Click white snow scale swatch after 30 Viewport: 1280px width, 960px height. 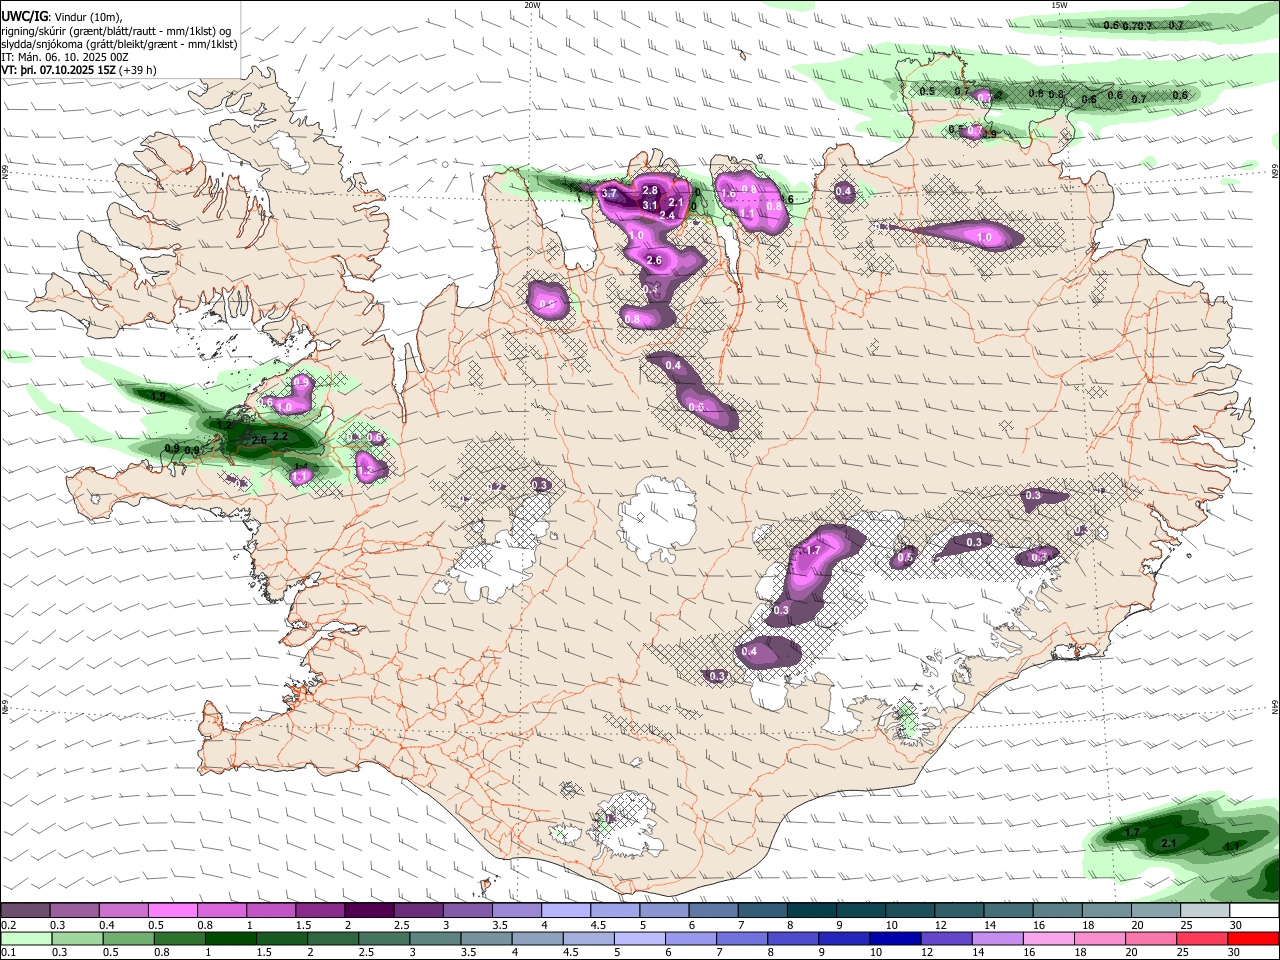pos(1253,910)
